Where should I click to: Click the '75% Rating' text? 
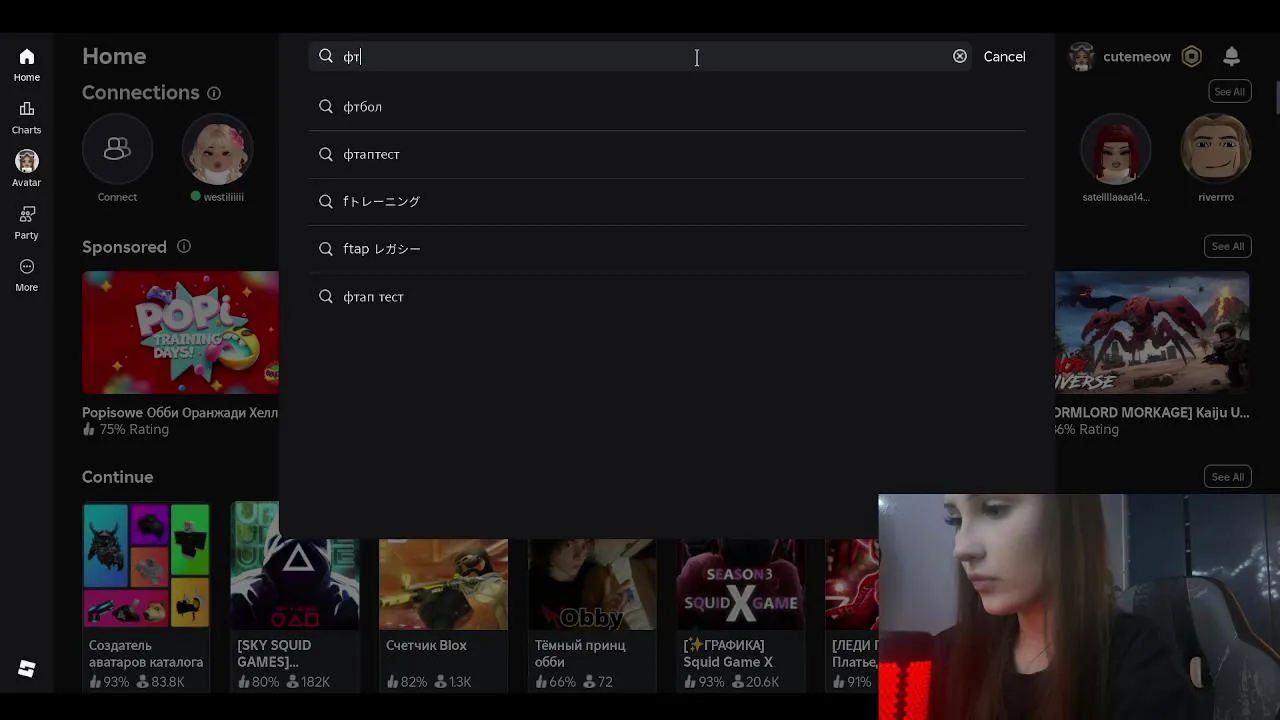click(x=134, y=429)
